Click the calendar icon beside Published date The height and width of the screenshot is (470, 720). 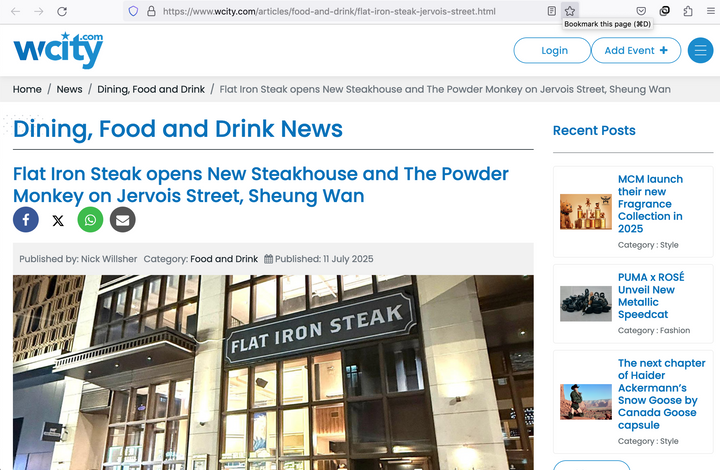pyautogui.click(x=269, y=259)
